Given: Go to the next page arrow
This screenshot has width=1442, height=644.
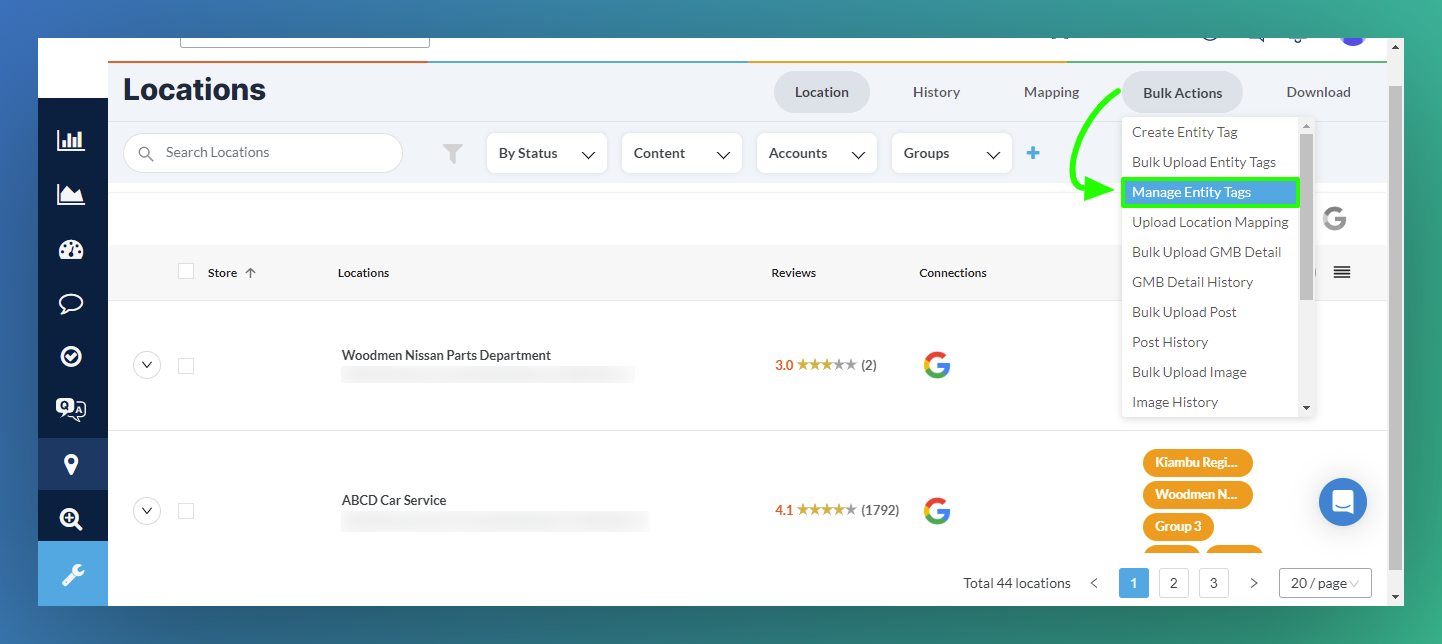Looking at the screenshot, I should (x=1253, y=583).
